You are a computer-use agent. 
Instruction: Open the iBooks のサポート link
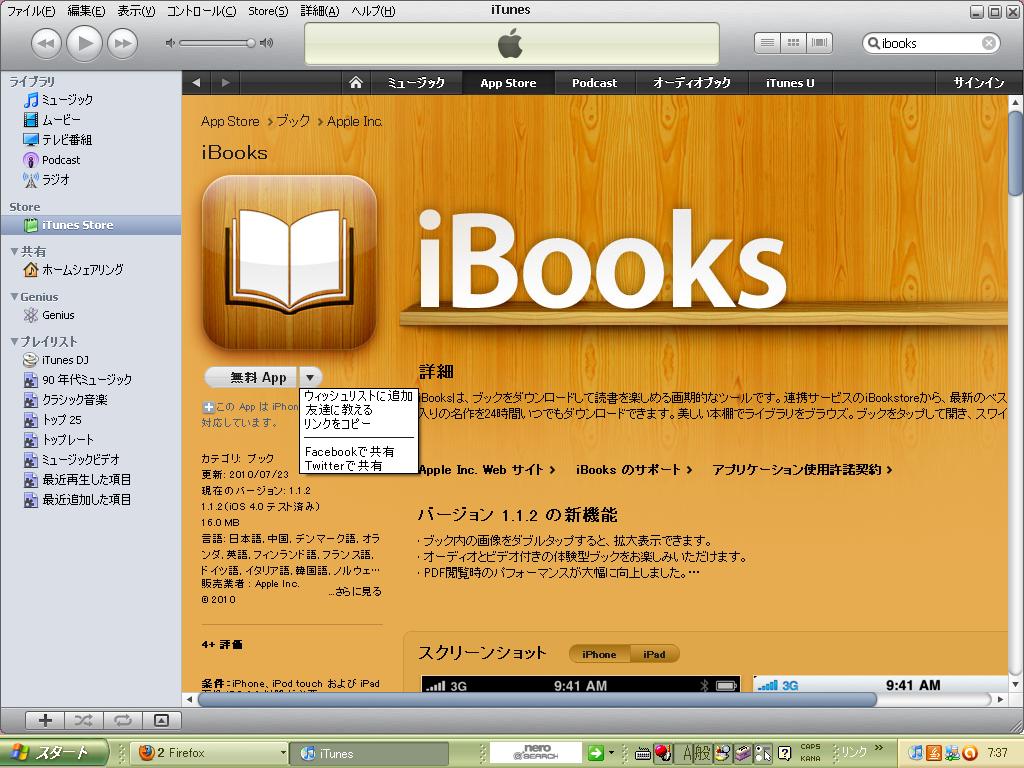tap(633, 470)
